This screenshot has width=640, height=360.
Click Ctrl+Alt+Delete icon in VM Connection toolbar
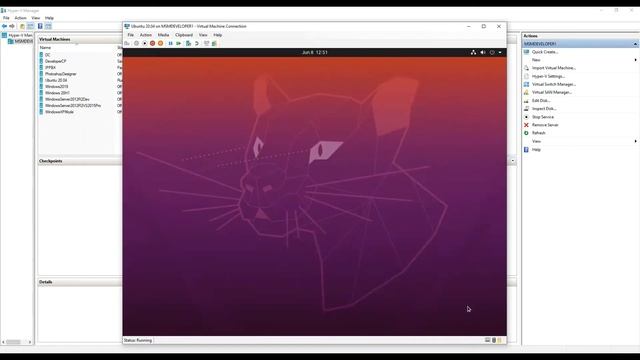[x=127, y=43]
